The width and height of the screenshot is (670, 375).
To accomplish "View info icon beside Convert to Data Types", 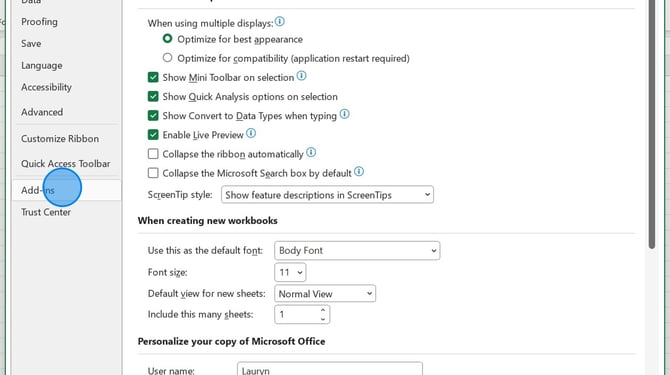I will pyautogui.click(x=344, y=114).
